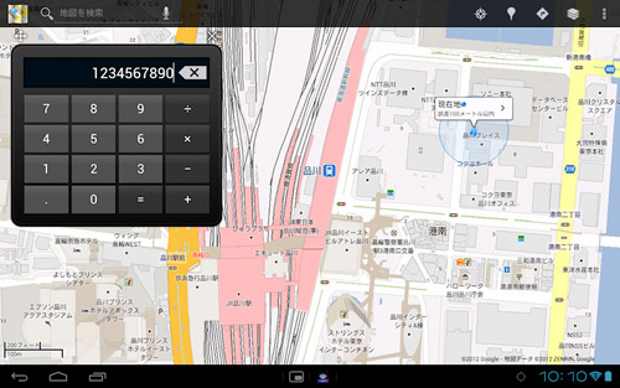Center map on my location
This screenshot has height=388, width=620.
tap(480, 14)
